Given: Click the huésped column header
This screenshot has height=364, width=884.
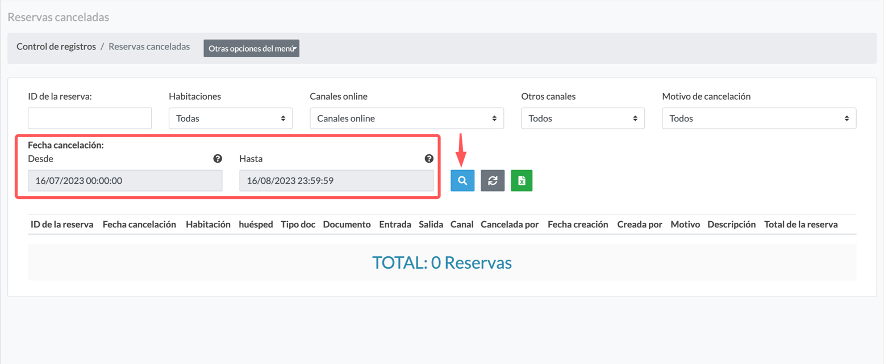Looking at the screenshot, I should pos(256,224).
